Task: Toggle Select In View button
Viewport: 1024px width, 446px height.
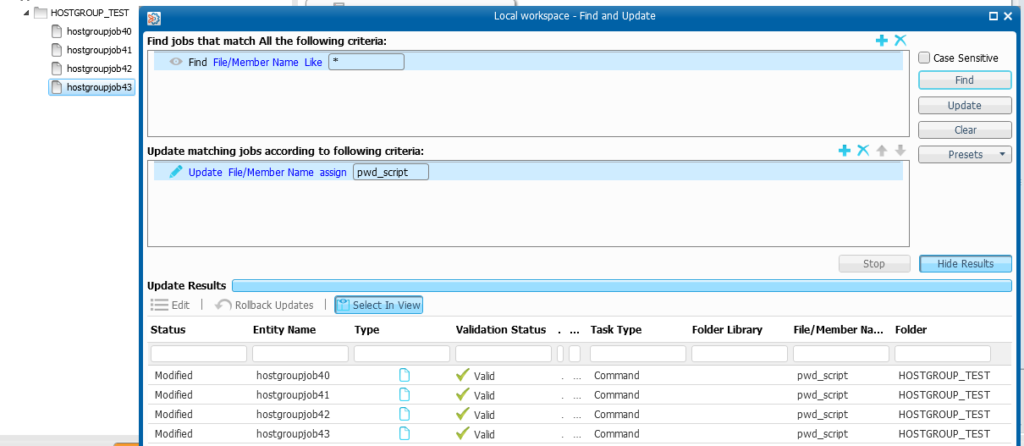Action: click(x=379, y=305)
